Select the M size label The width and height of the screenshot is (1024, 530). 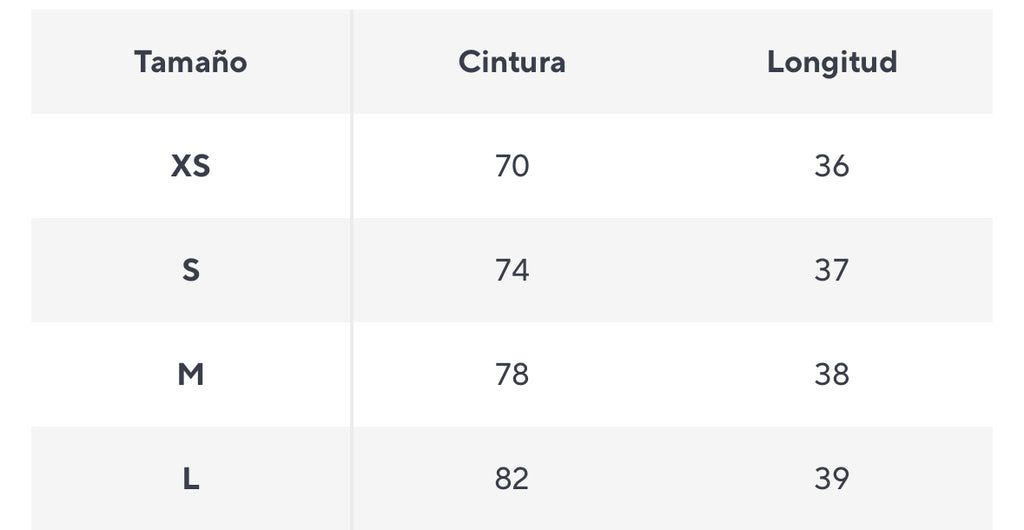point(190,374)
